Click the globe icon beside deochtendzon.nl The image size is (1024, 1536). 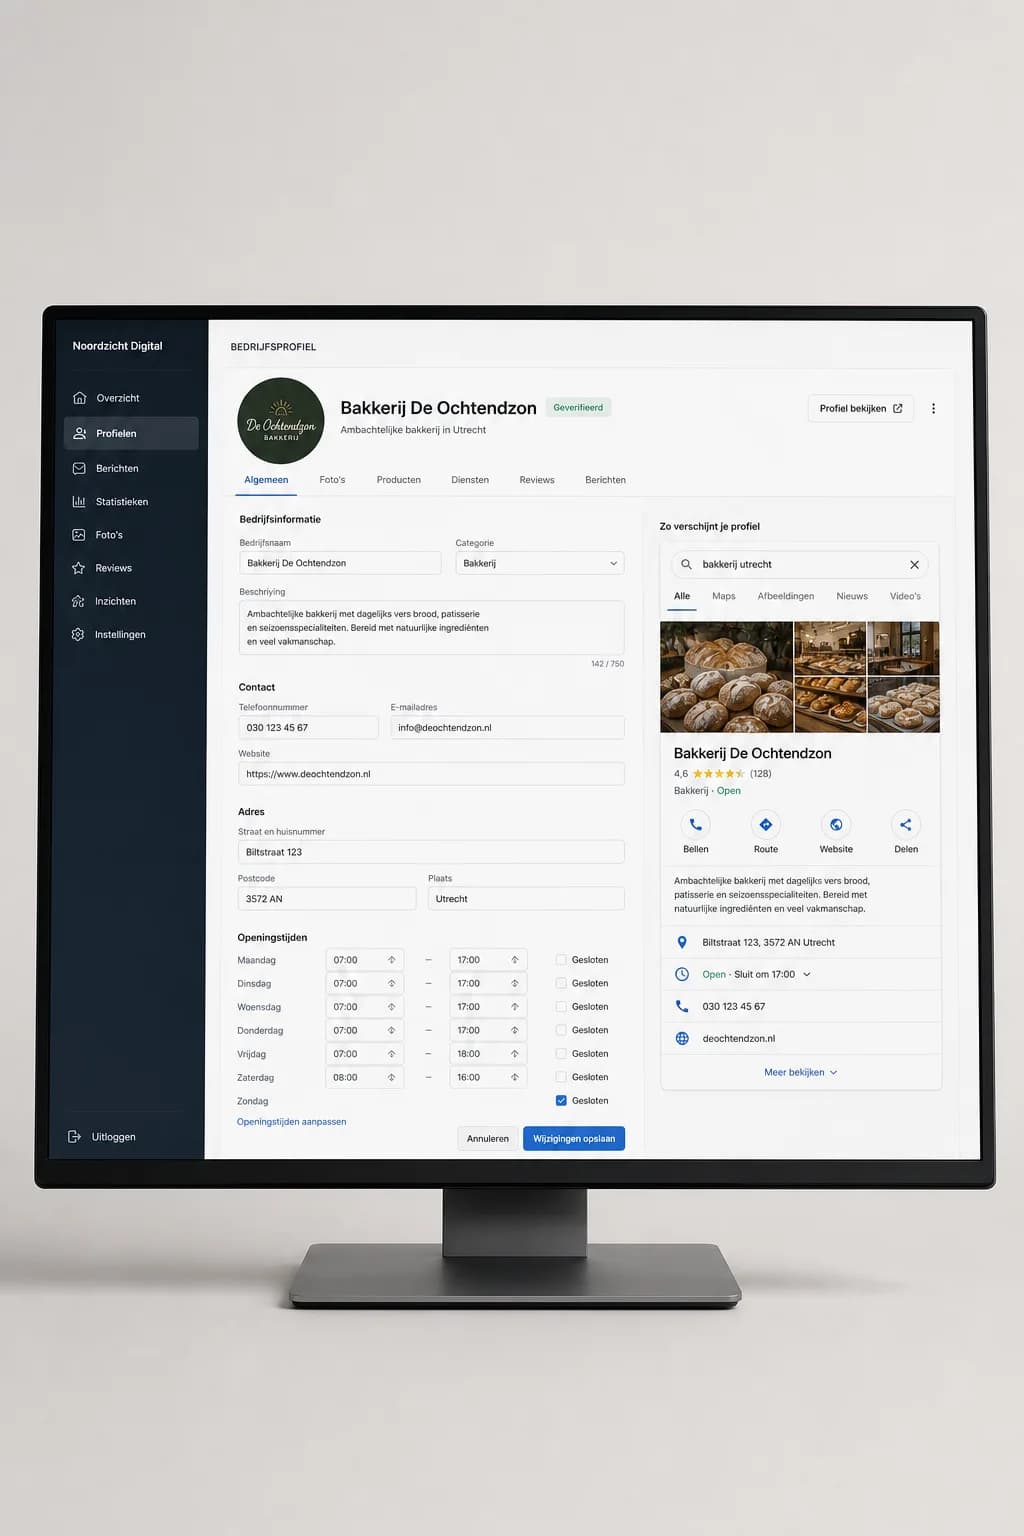pyautogui.click(x=682, y=1038)
